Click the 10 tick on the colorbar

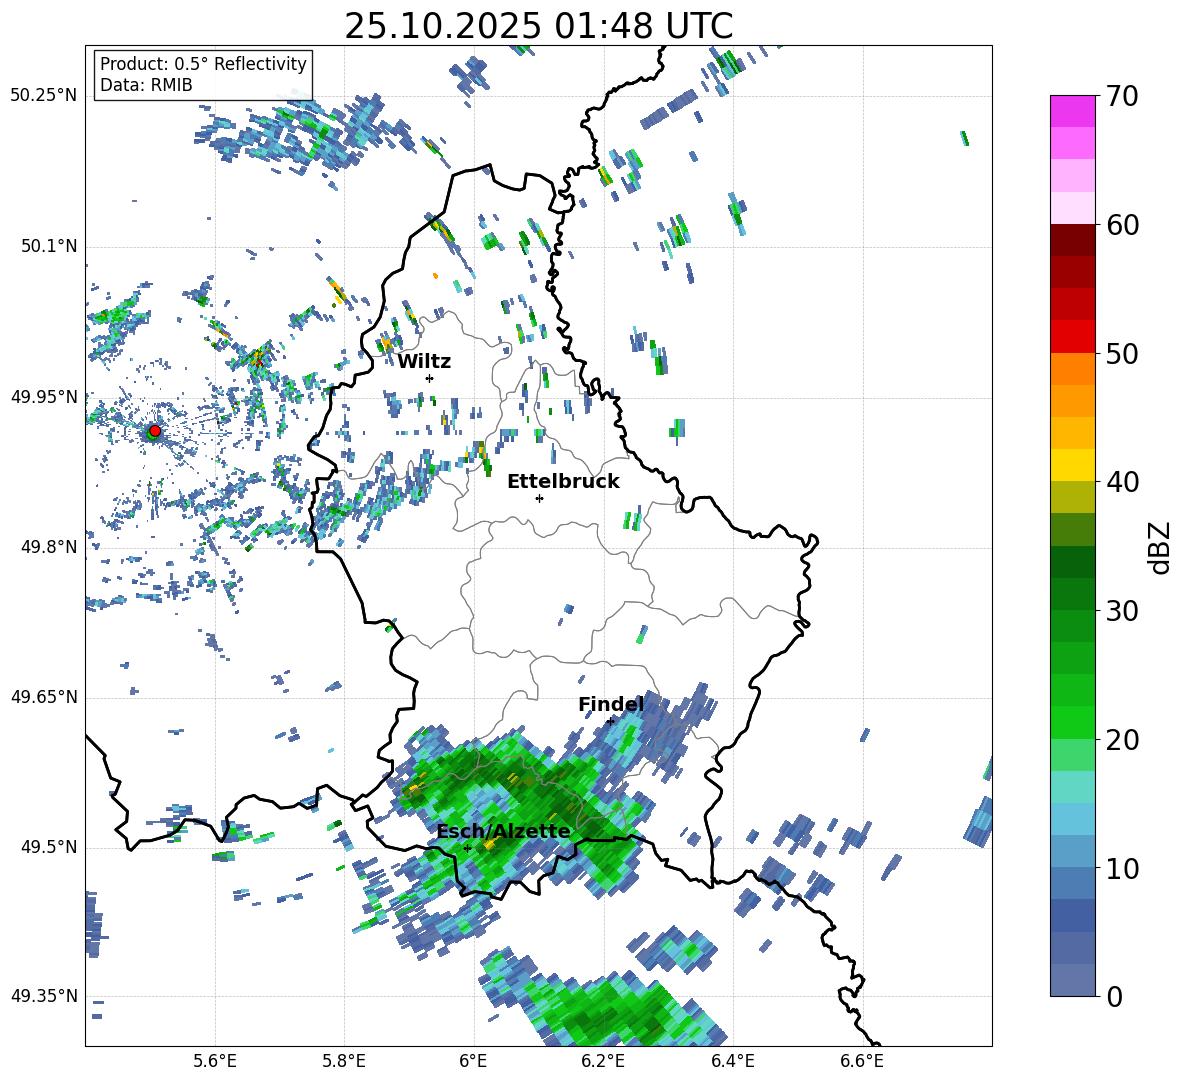1122,868
